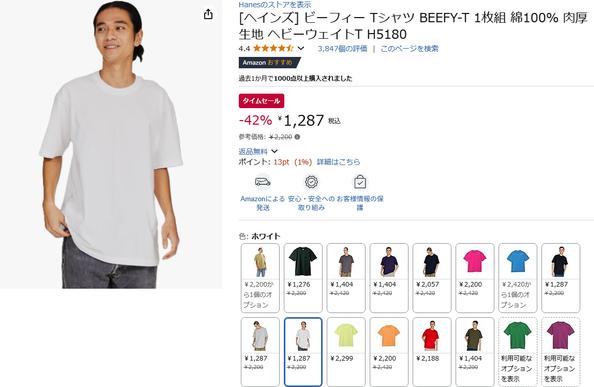Click the Amazon おすすめ badge
This screenshot has width=594, height=387.
[269, 62]
